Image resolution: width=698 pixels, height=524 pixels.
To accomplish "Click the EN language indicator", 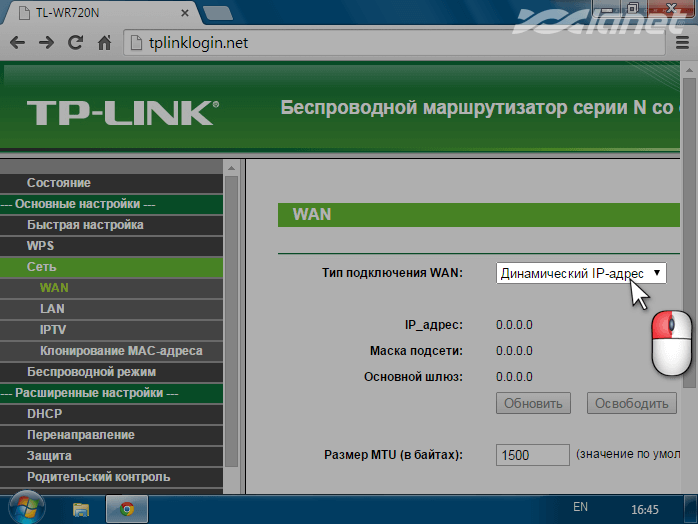I will [580, 507].
